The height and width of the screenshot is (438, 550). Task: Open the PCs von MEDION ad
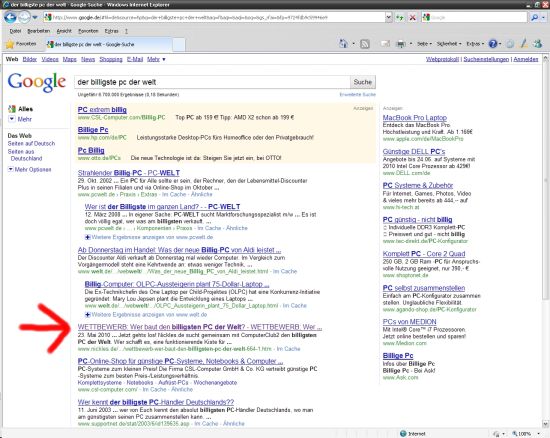tap(410, 322)
